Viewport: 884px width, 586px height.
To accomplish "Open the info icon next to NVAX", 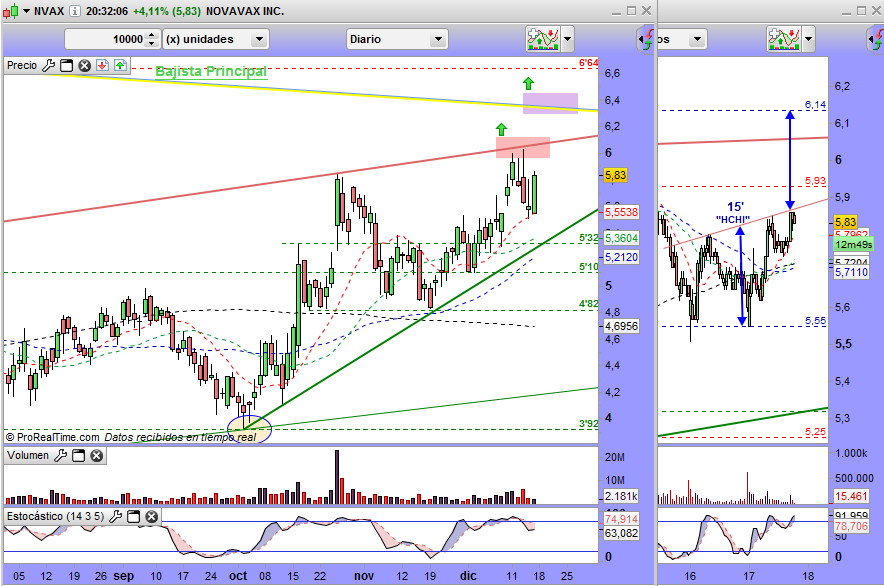I will [x=75, y=11].
